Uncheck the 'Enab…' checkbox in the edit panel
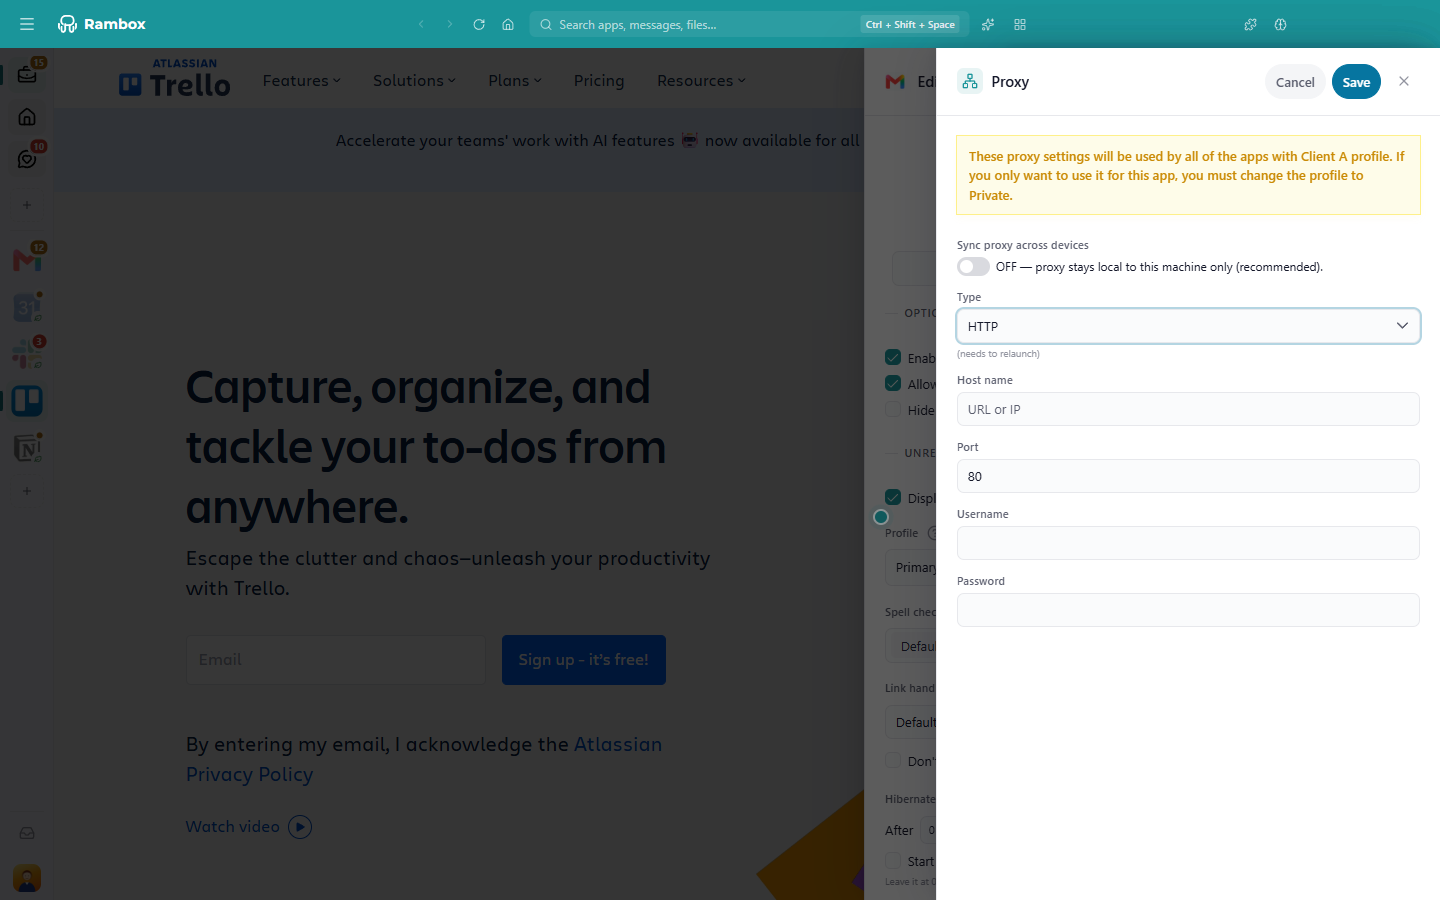 tap(893, 357)
